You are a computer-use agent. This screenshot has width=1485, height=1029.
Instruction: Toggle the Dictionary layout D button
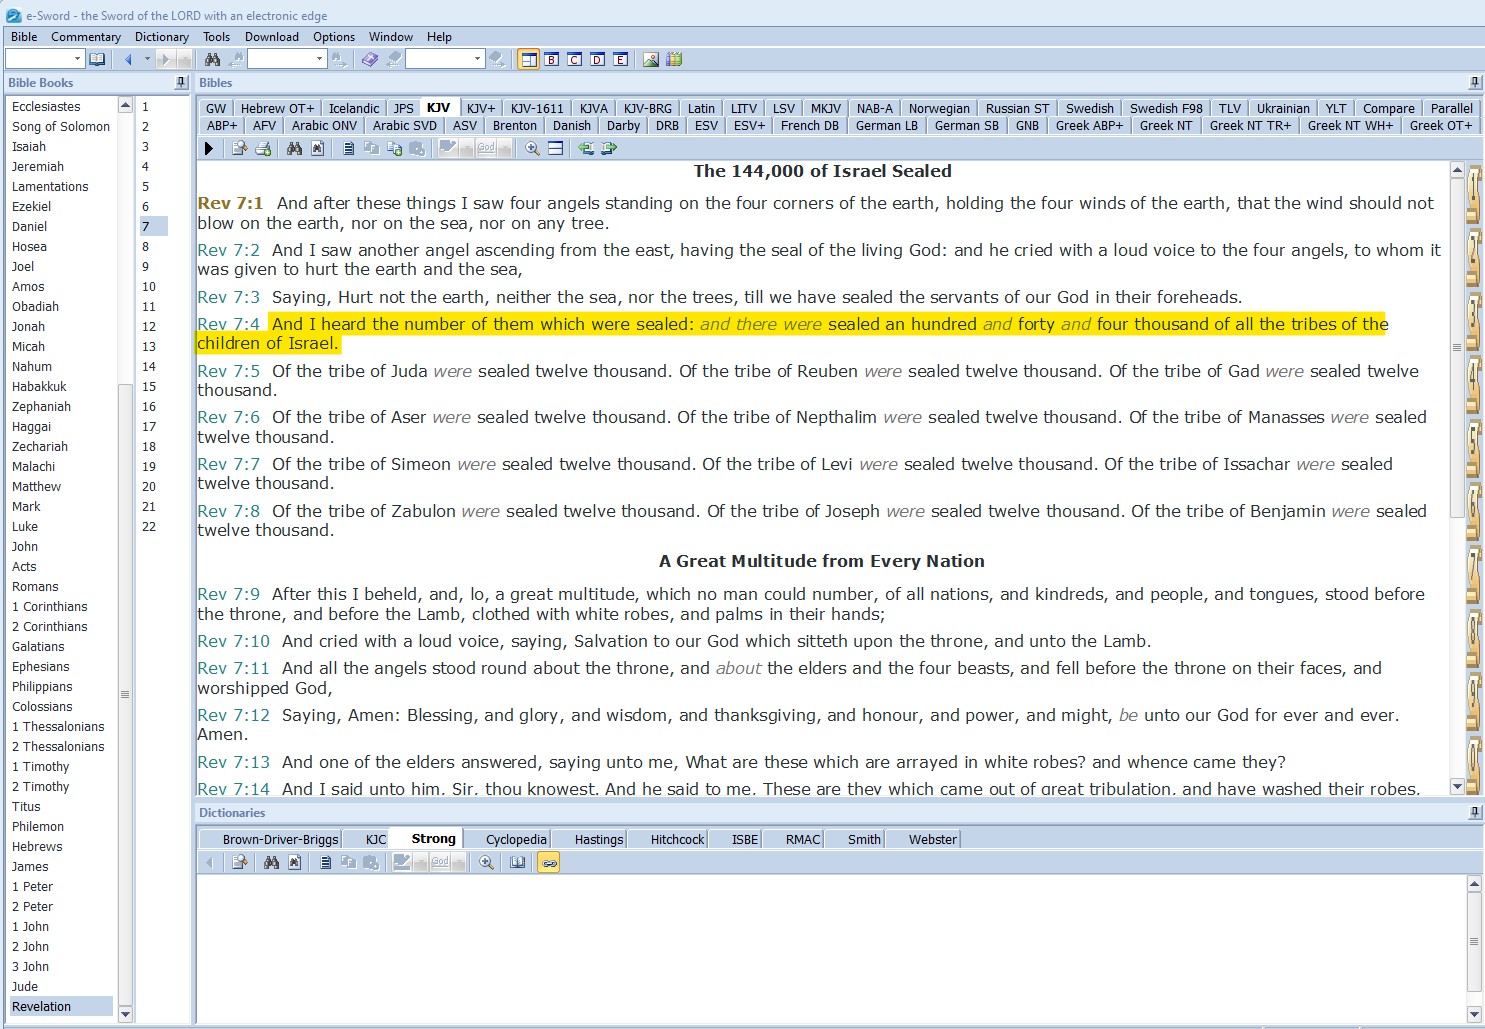(598, 60)
